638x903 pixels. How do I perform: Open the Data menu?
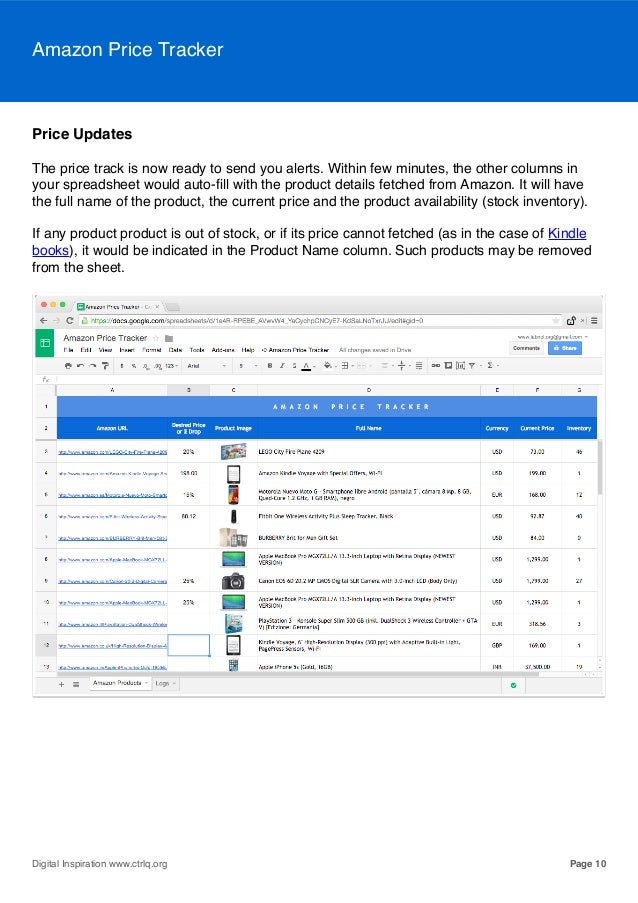176,350
